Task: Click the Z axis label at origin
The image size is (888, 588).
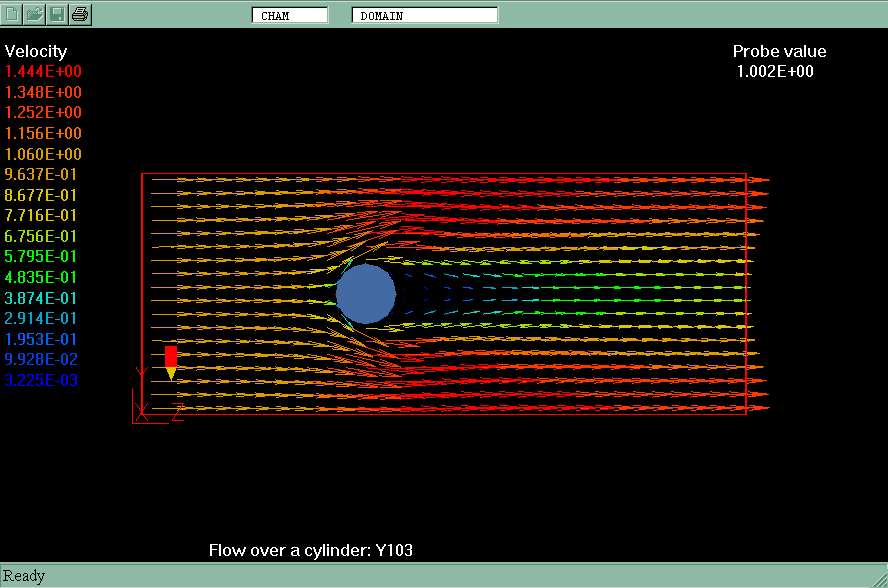Action: (178, 411)
